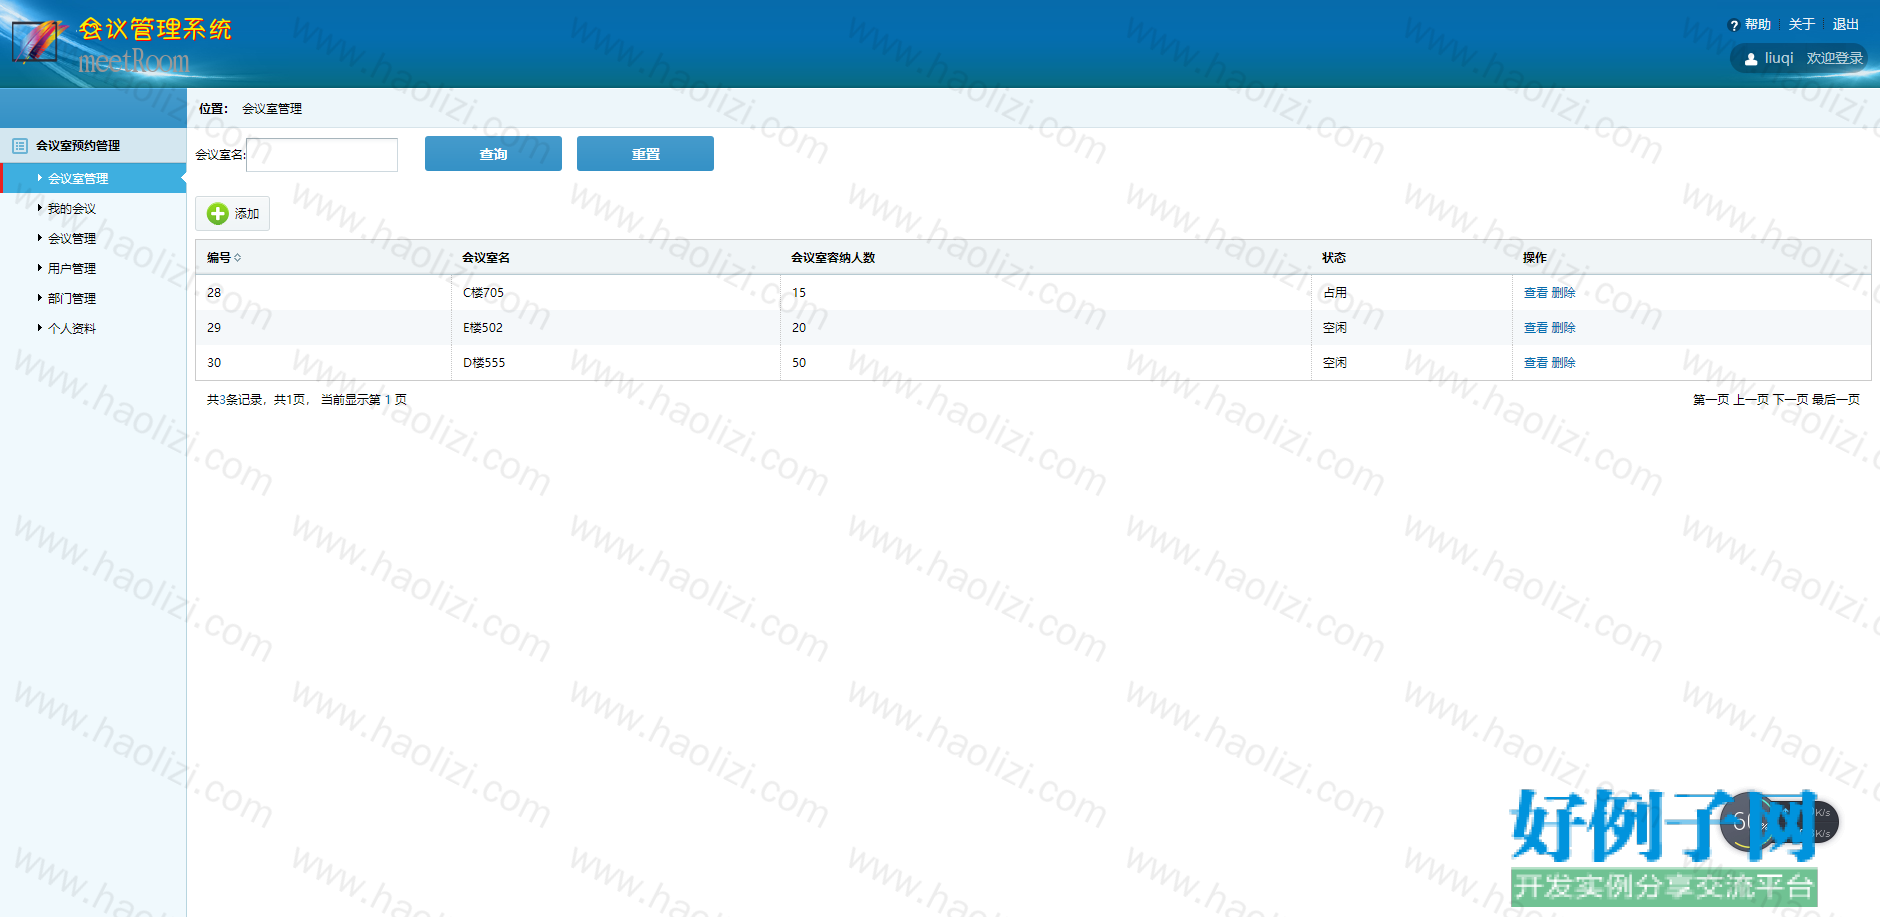Open the help question-mark icon
Image resolution: width=1880 pixels, height=917 pixels.
1734,26
